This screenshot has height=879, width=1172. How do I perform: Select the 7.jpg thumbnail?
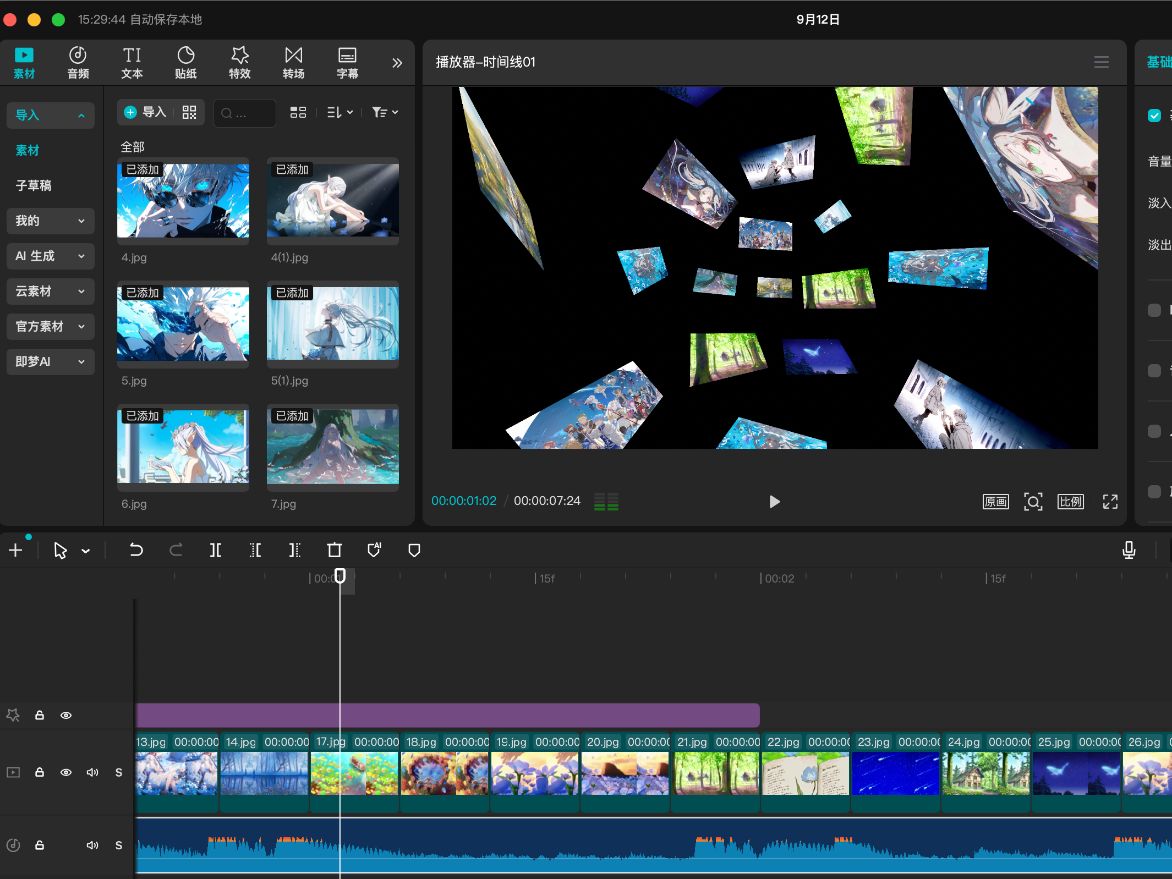(x=333, y=447)
